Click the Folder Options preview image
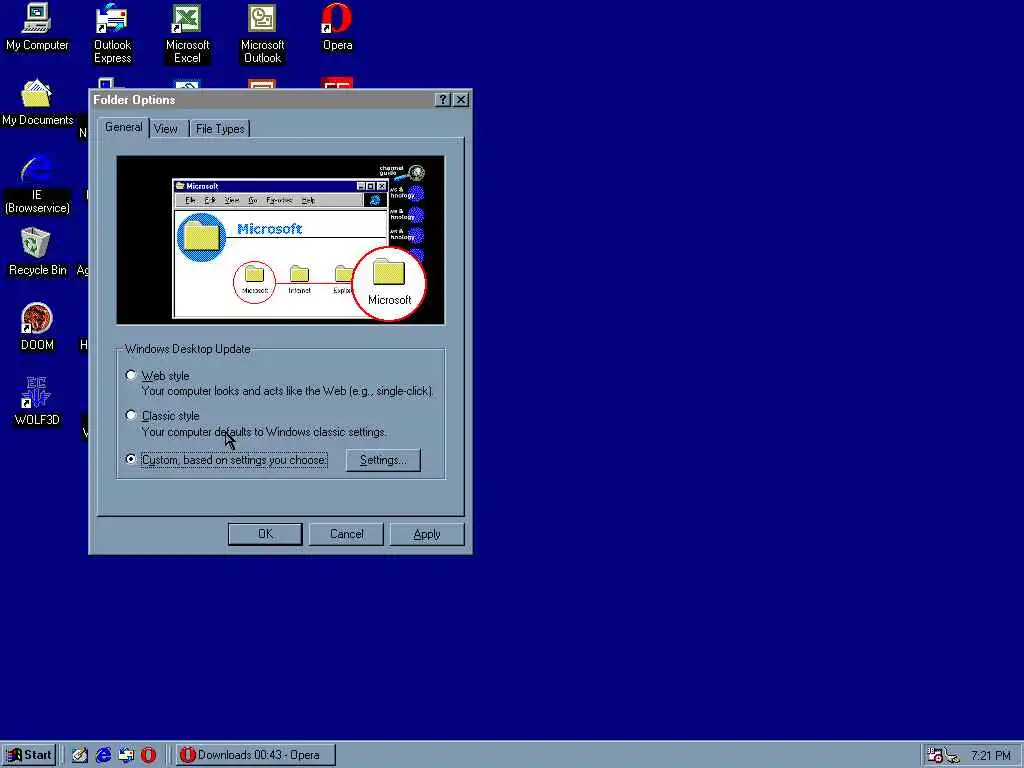Screen dimensions: 1024x768 [281, 240]
